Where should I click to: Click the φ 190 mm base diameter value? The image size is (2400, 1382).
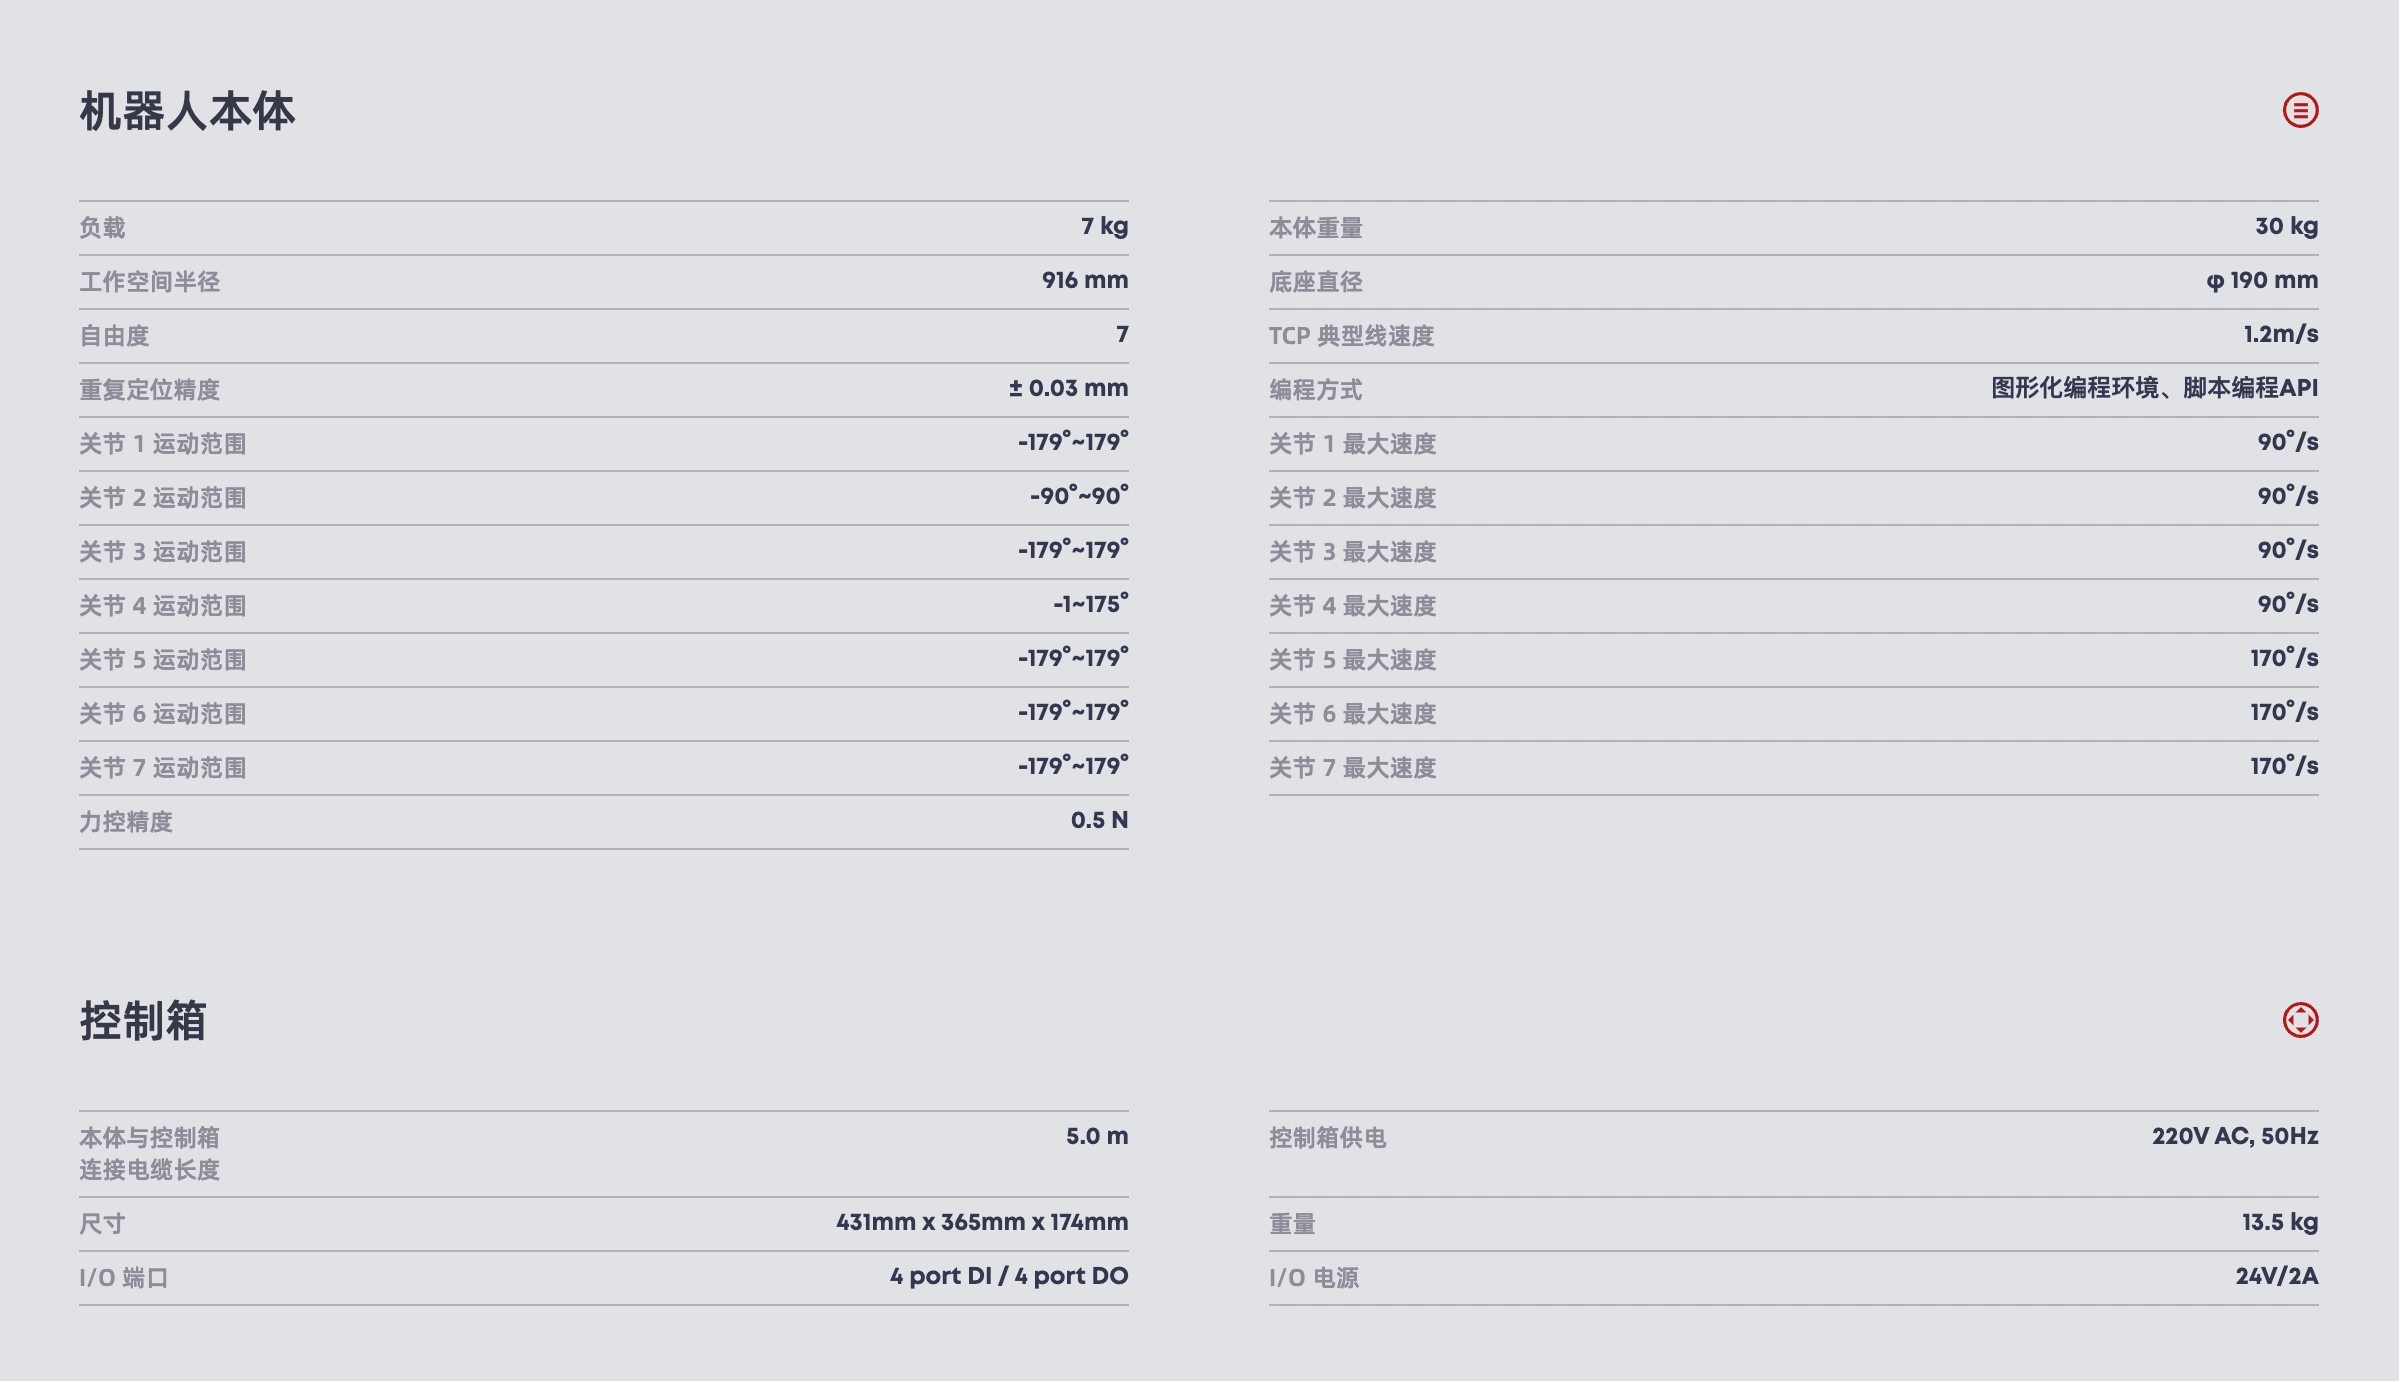tap(2262, 280)
